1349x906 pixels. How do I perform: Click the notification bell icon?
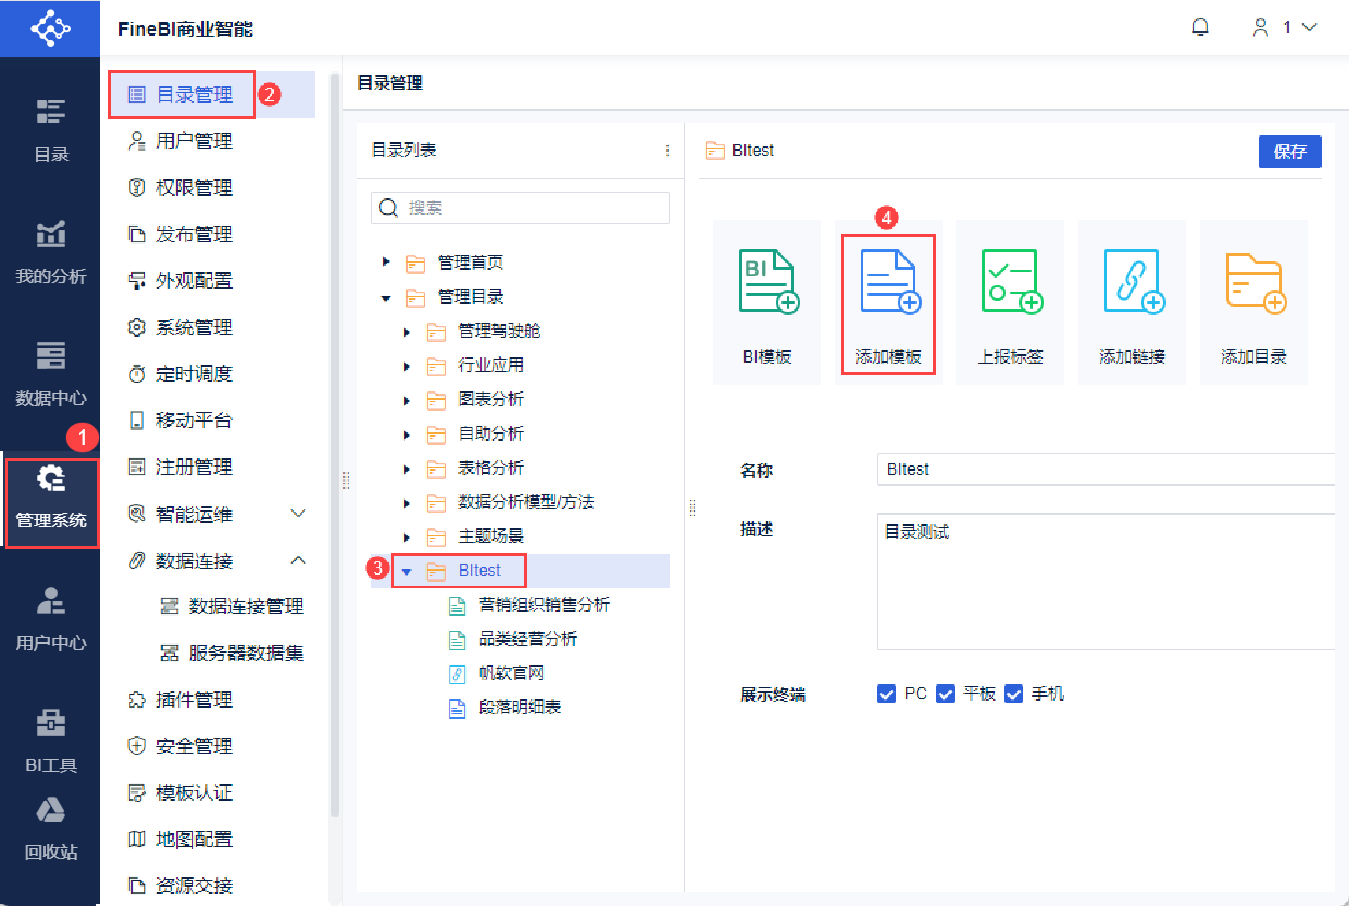click(x=1201, y=27)
